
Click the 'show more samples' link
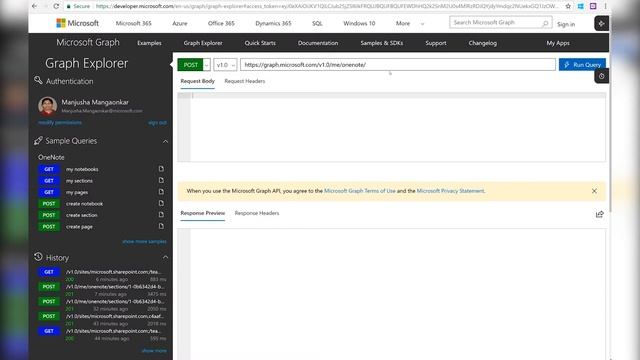[x=144, y=242]
